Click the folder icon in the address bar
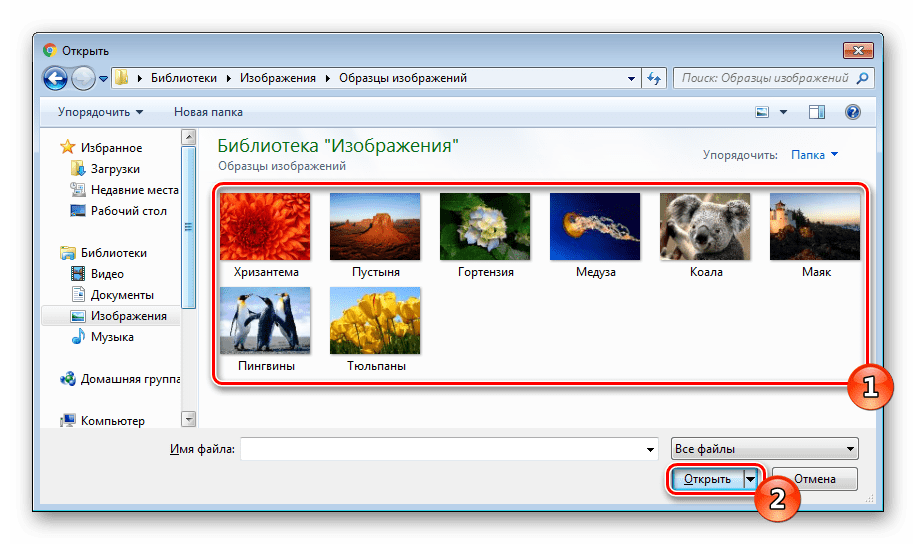Screen dimensions: 916x544 122,78
